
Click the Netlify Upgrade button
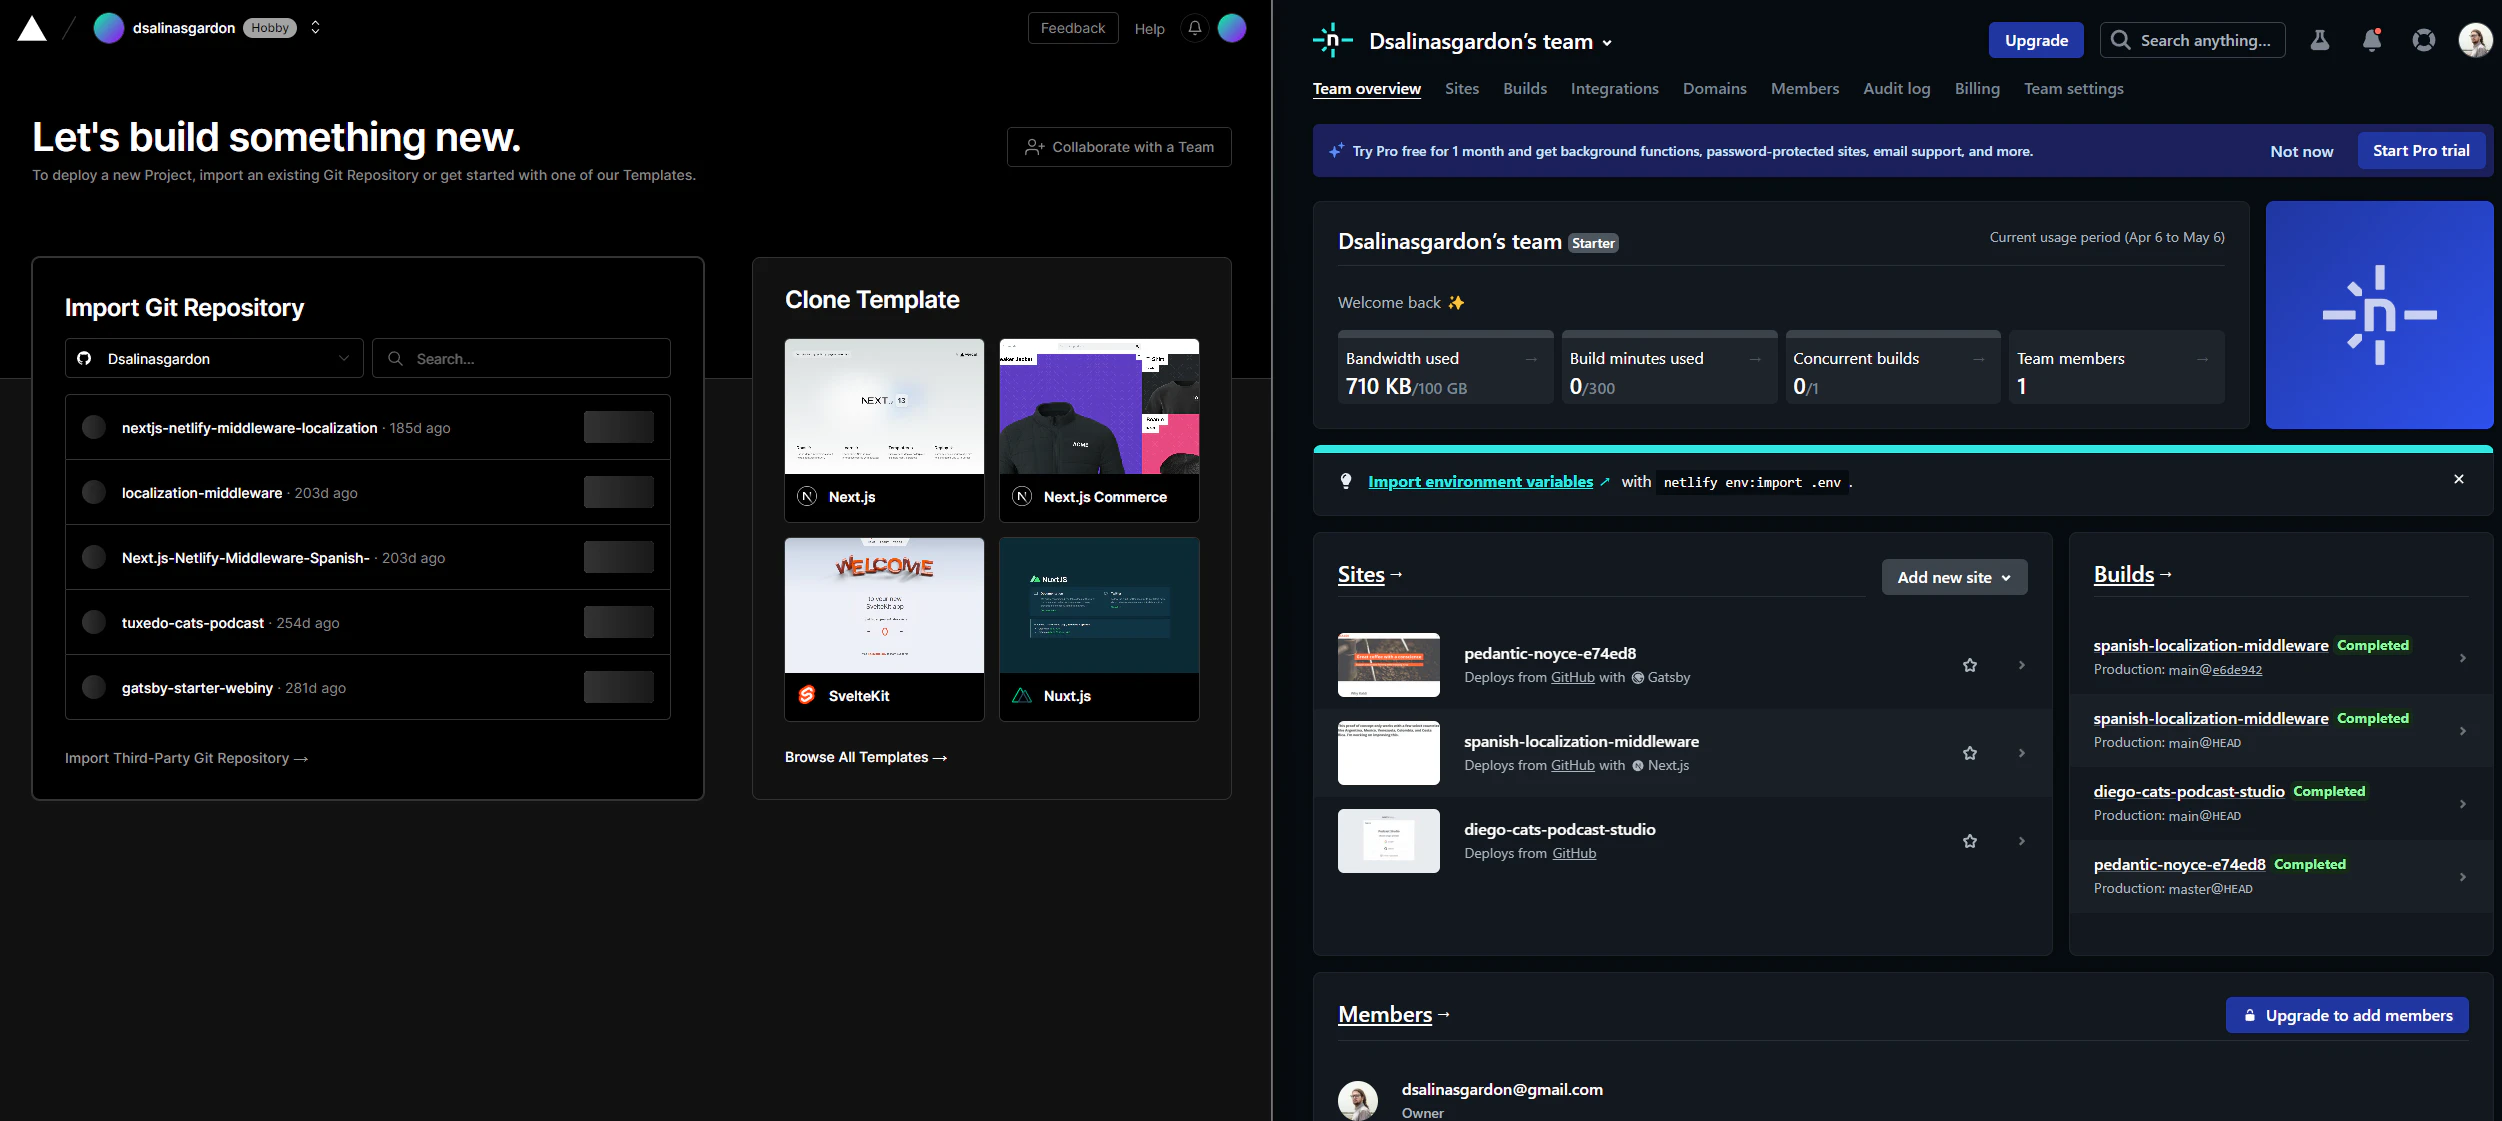pyautogui.click(x=2036, y=40)
